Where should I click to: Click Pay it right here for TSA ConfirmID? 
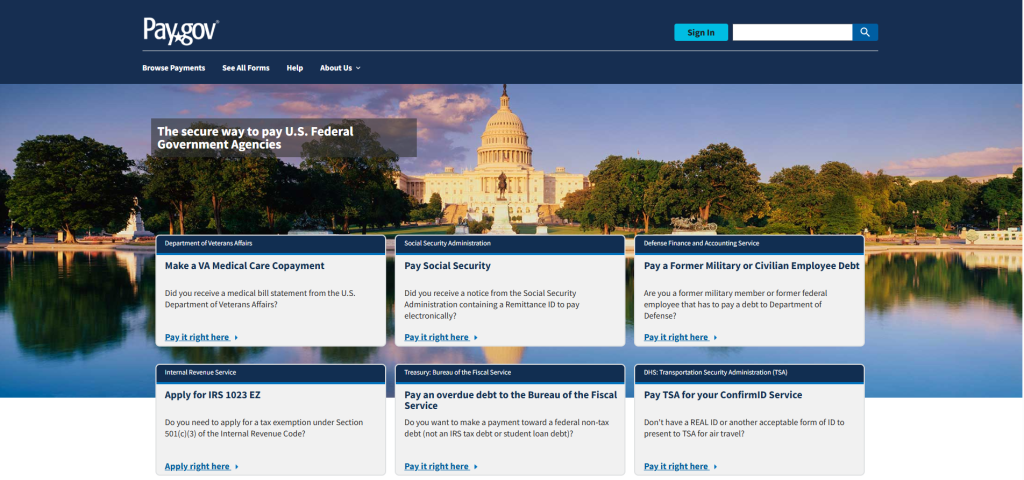click(x=676, y=466)
